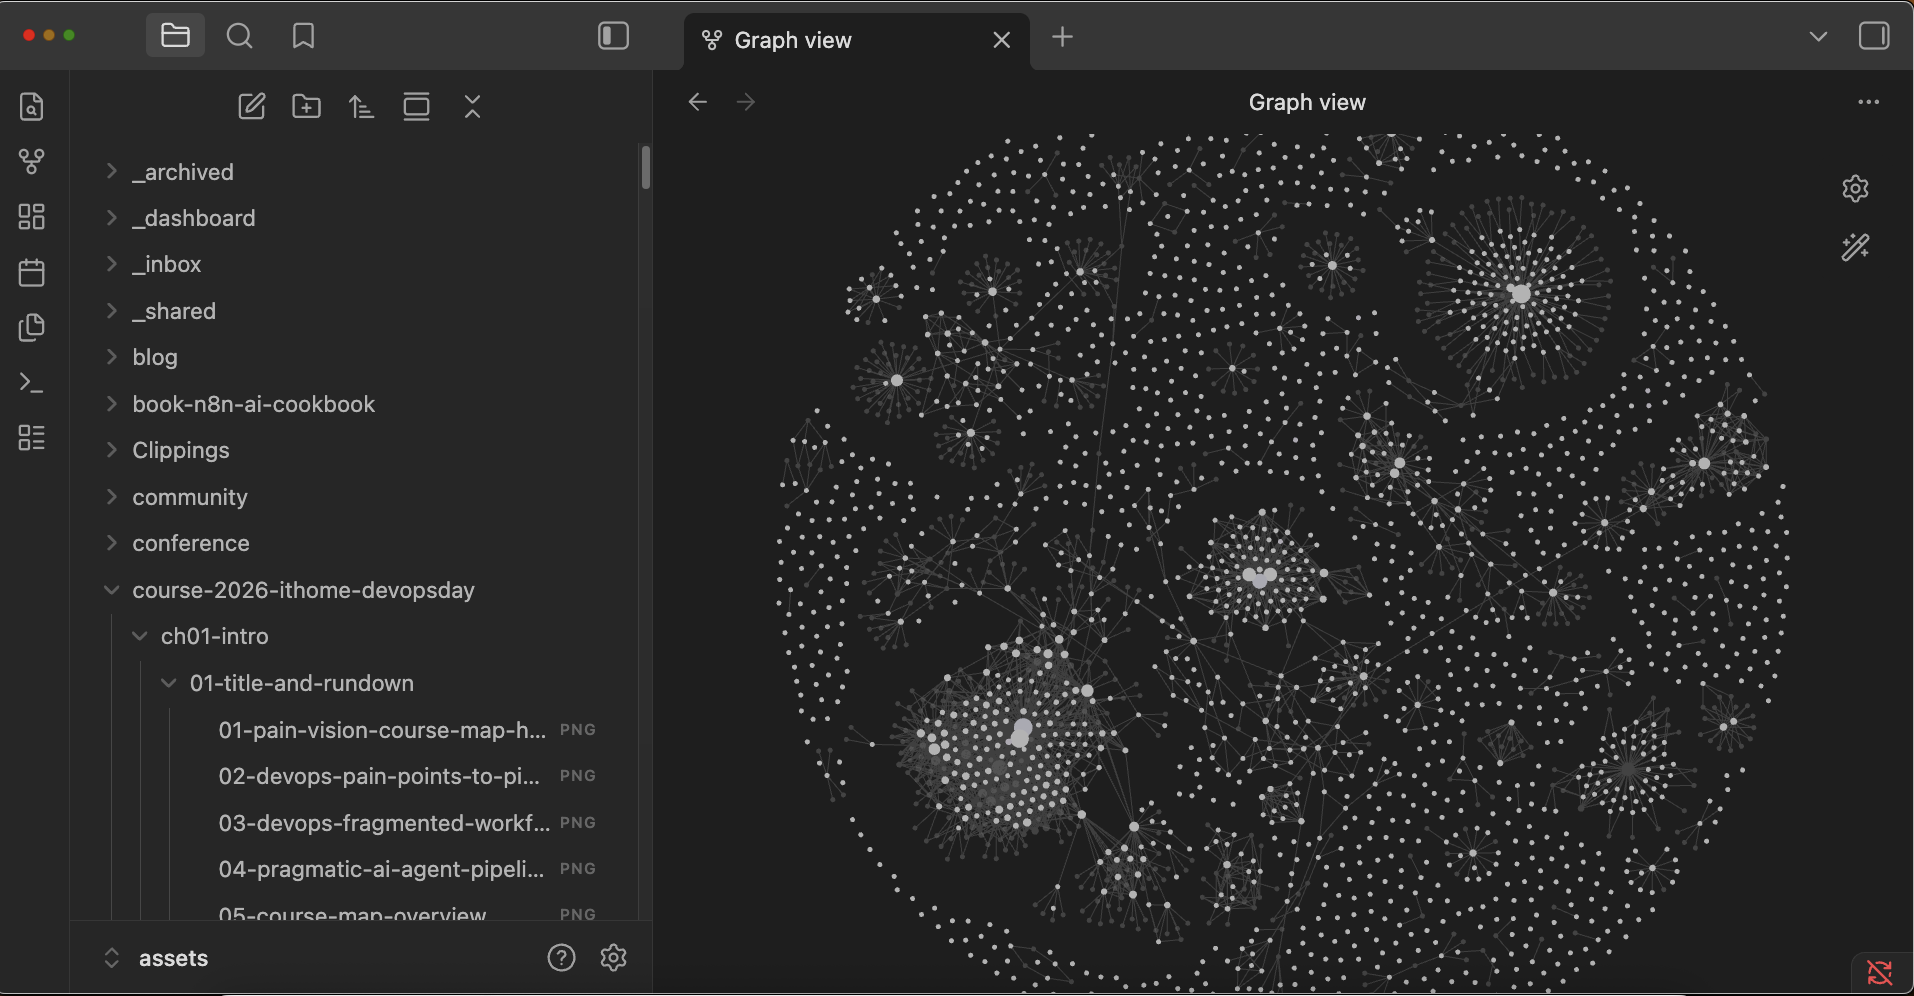
Task: Toggle the right sidebar icon
Action: pos(1874,36)
